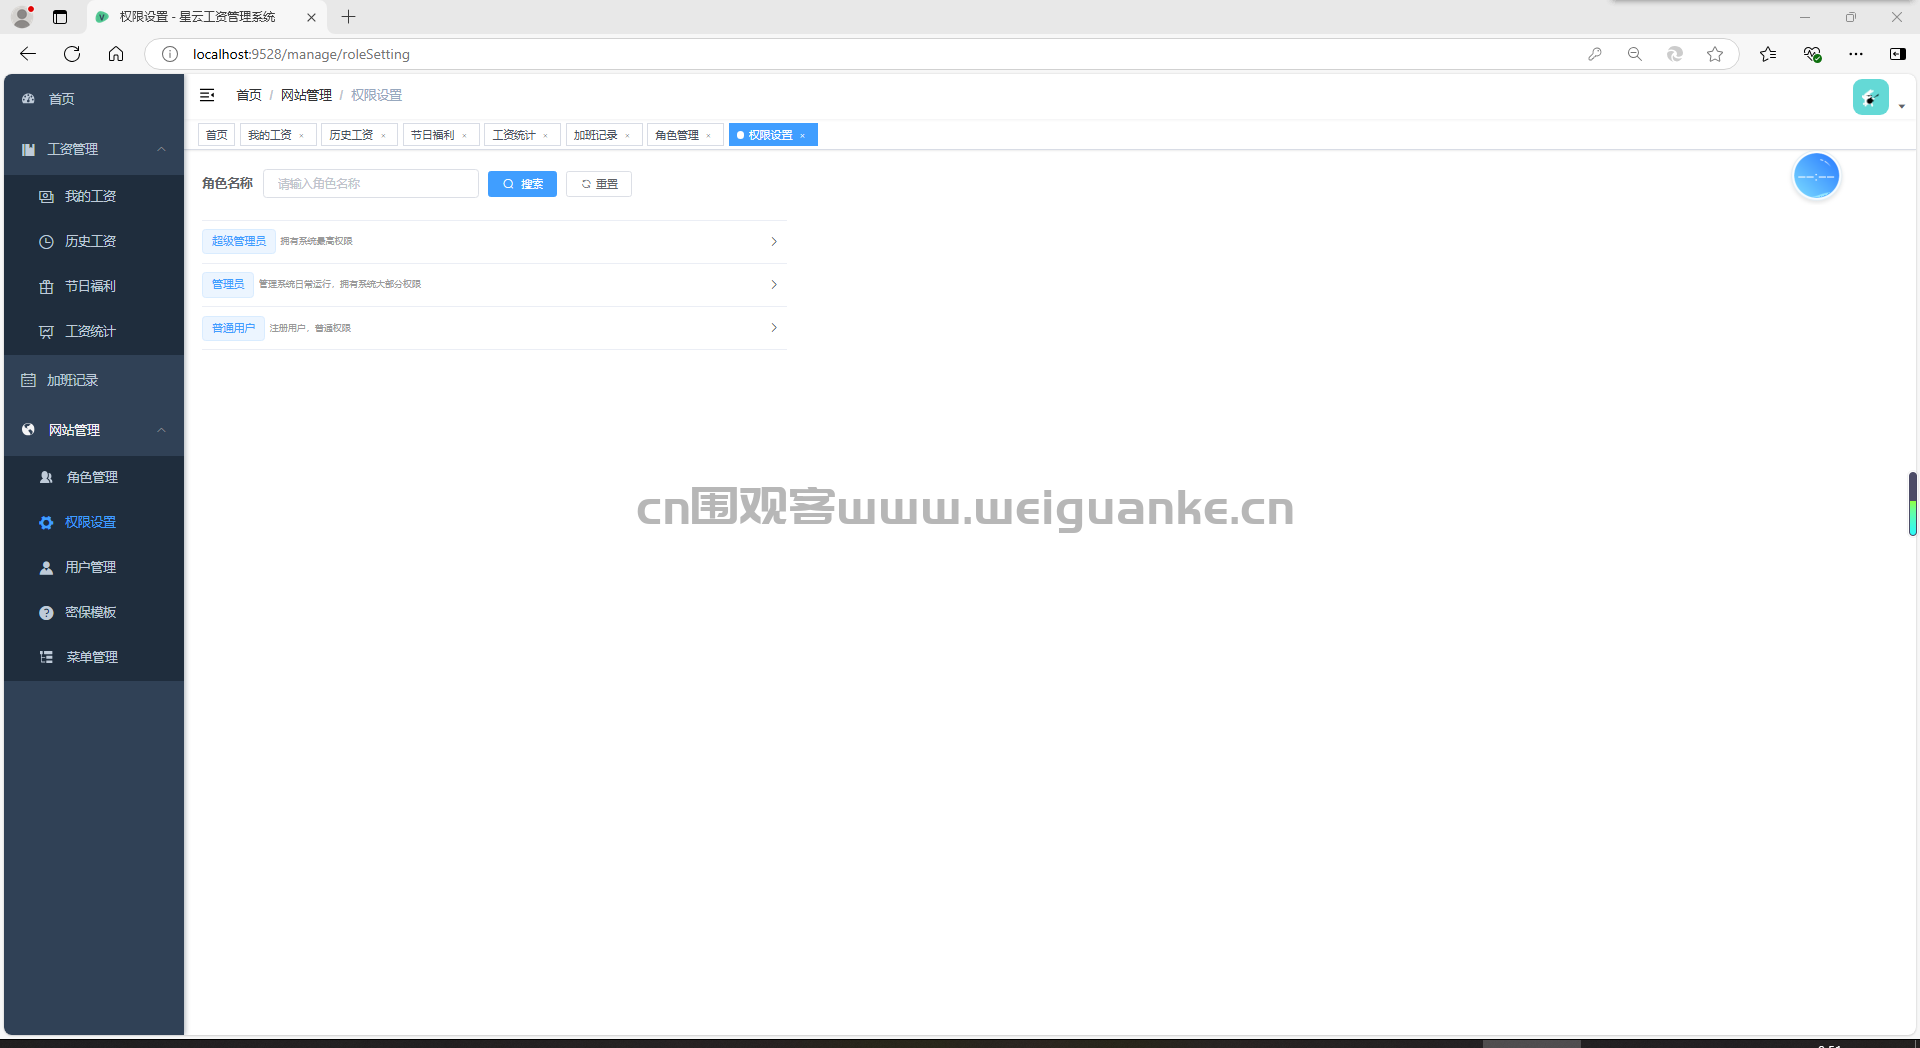
Task: Open the tab actions menu icon
Action: 60,17
